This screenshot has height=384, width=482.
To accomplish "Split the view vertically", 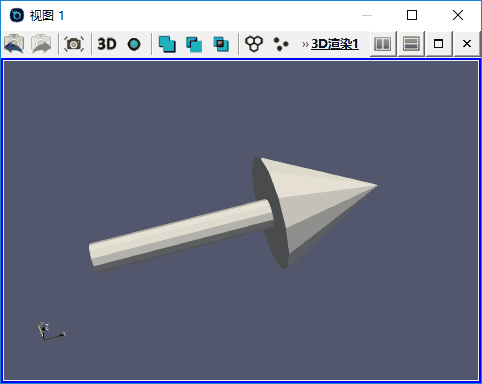I will click(411, 44).
